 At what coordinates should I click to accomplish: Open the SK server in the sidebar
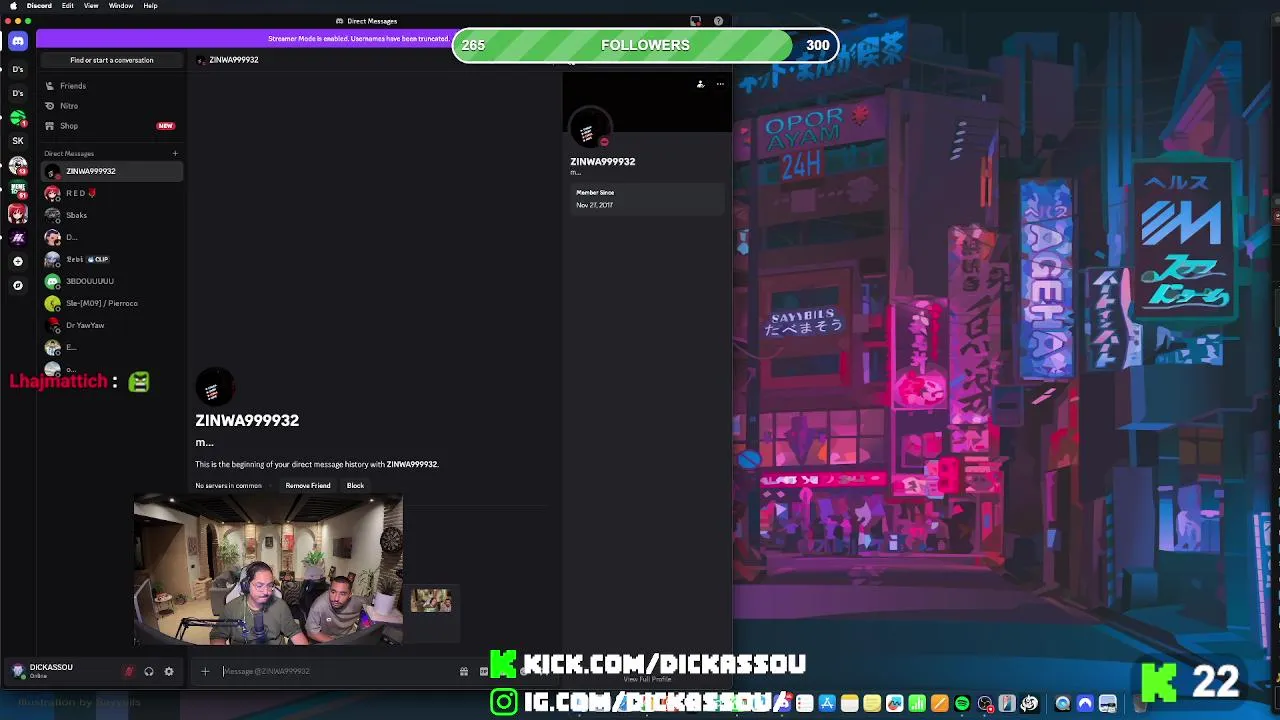[x=18, y=141]
